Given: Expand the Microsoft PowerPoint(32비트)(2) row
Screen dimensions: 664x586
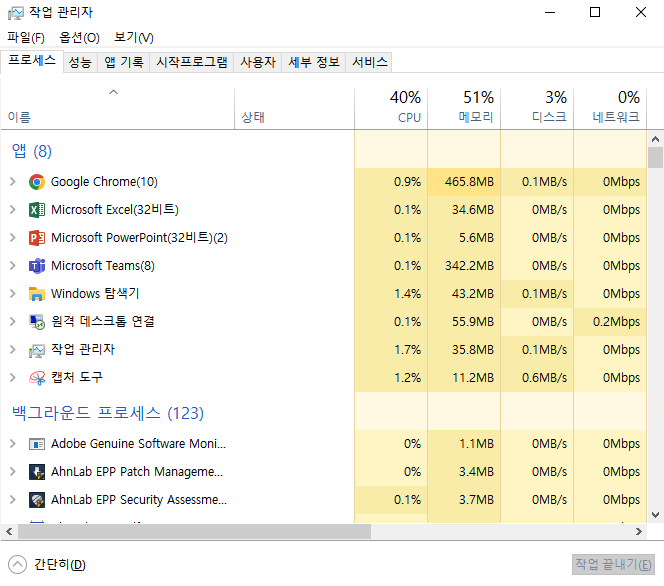Looking at the screenshot, I should (13, 238).
